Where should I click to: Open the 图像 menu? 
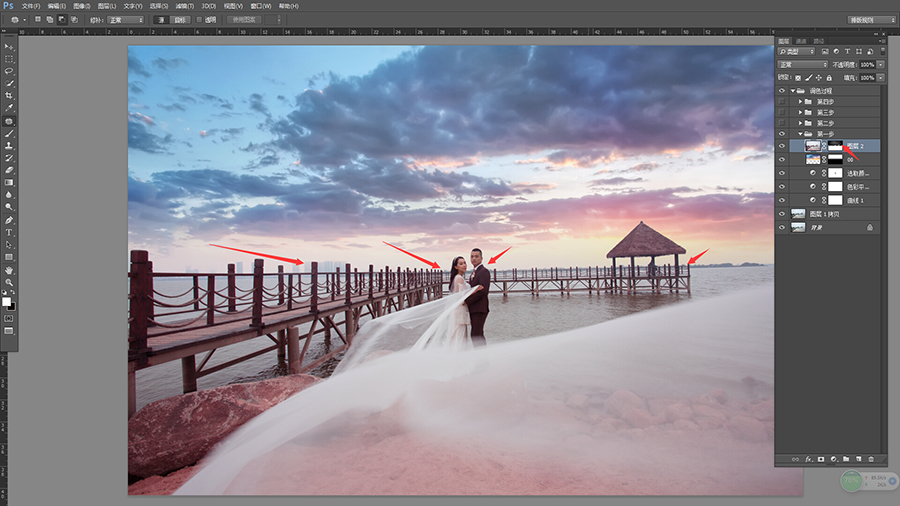(82, 6)
